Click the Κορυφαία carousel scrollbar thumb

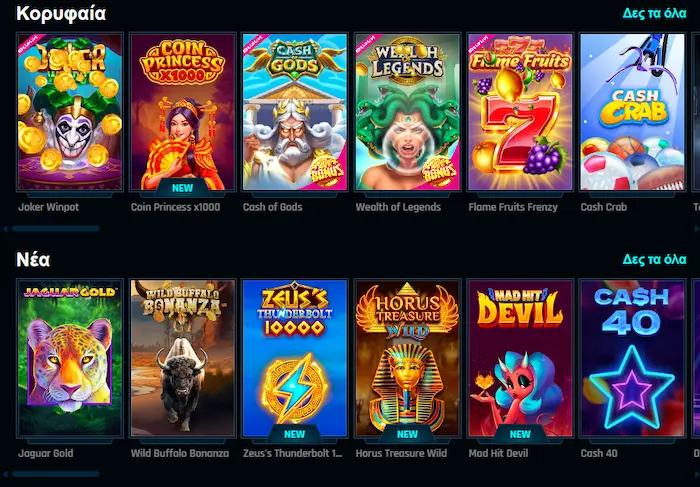pyautogui.click(x=55, y=229)
